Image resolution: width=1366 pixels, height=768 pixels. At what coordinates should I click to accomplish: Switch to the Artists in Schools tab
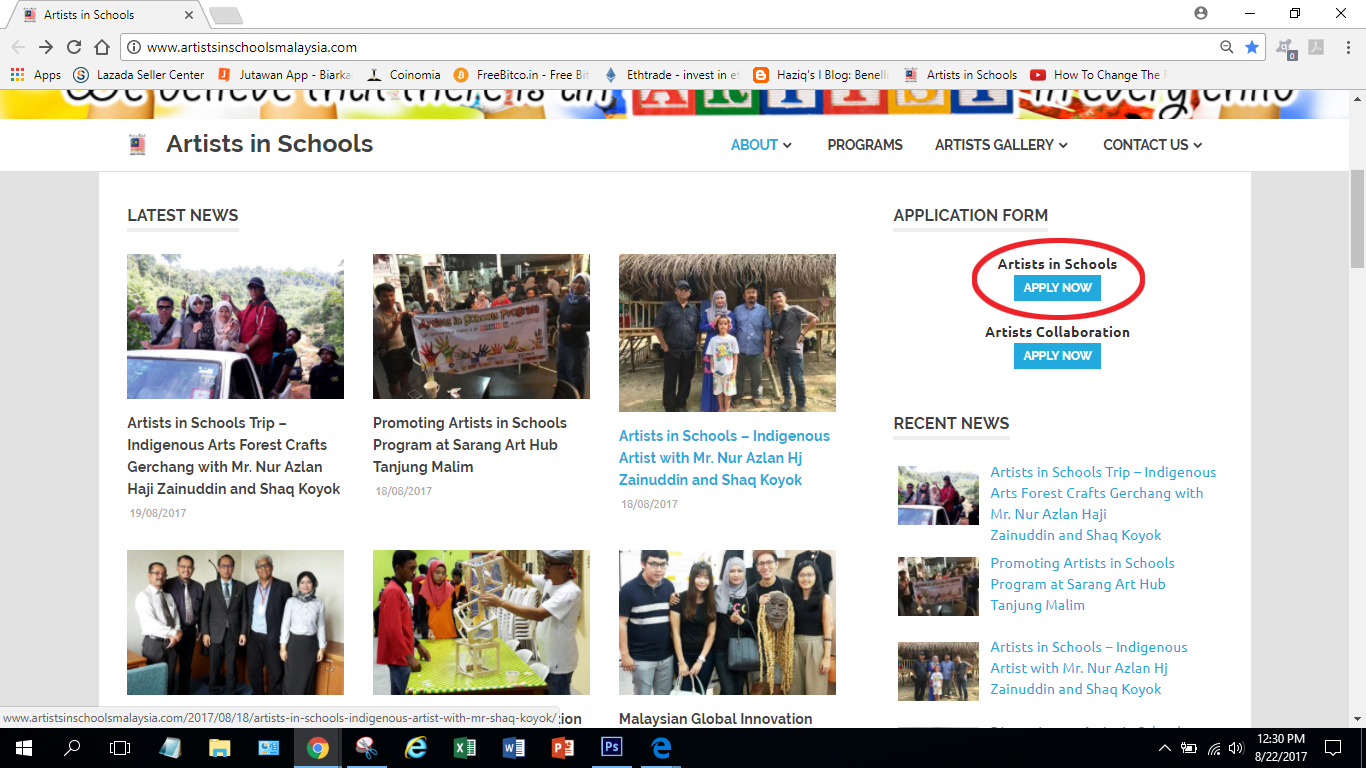coord(100,15)
